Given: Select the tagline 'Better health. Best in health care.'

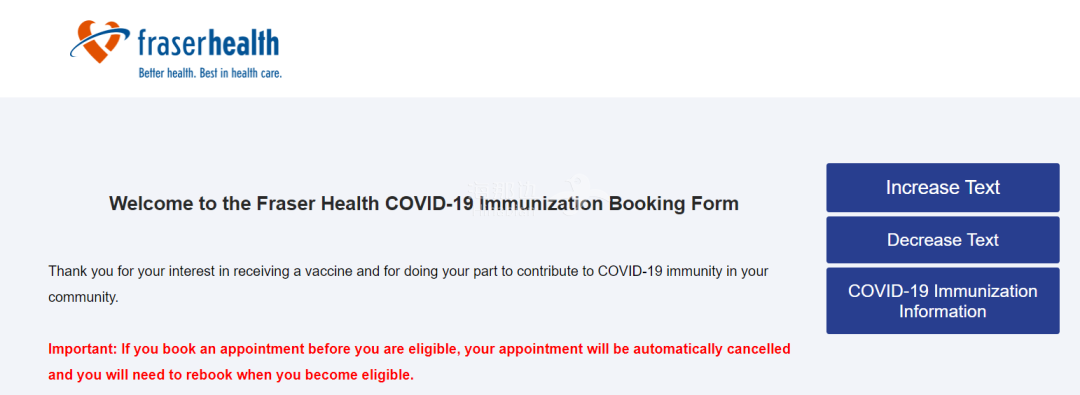Looking at the screenshot, I should pyautogui.click(x=210, y=72).
